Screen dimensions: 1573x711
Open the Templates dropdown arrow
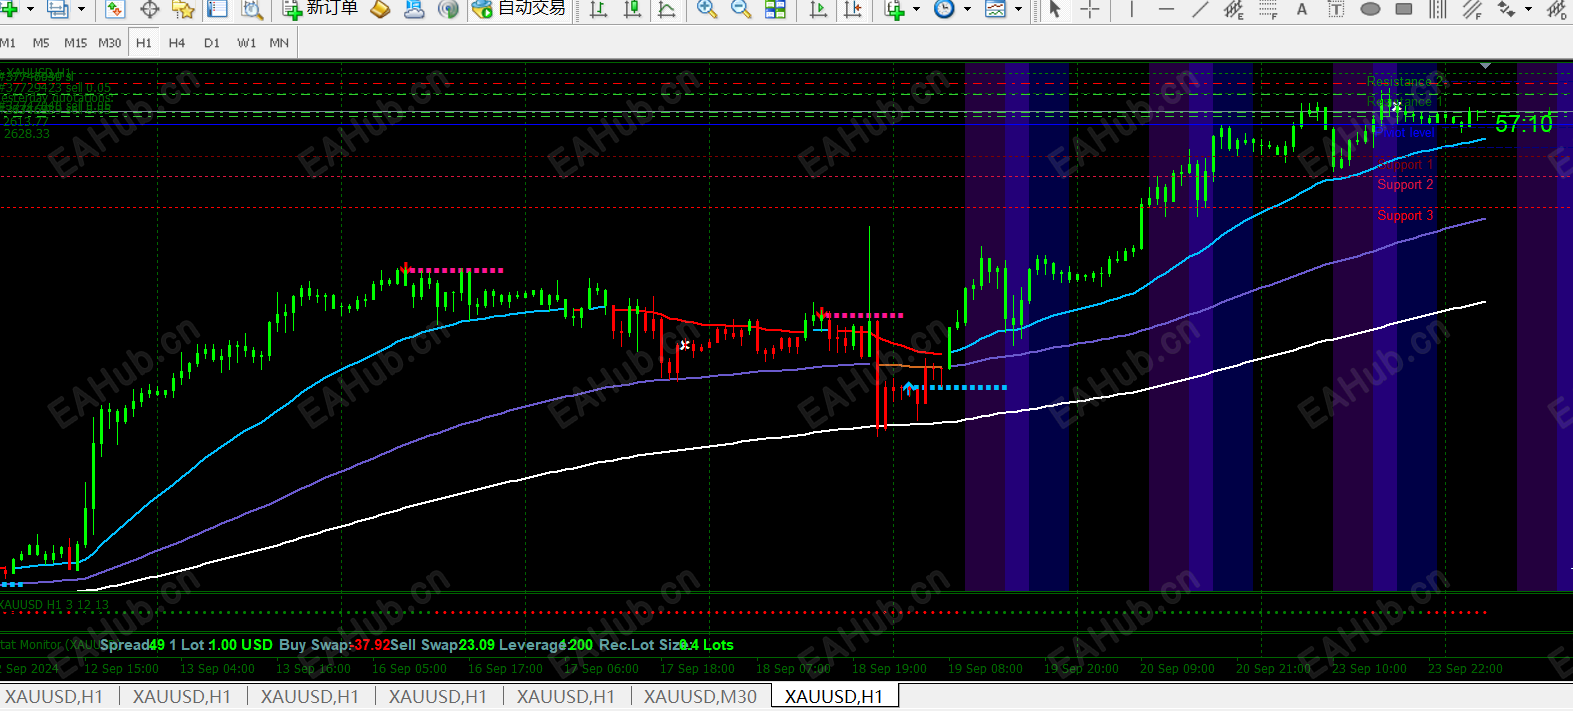[x=1018, y=9]
